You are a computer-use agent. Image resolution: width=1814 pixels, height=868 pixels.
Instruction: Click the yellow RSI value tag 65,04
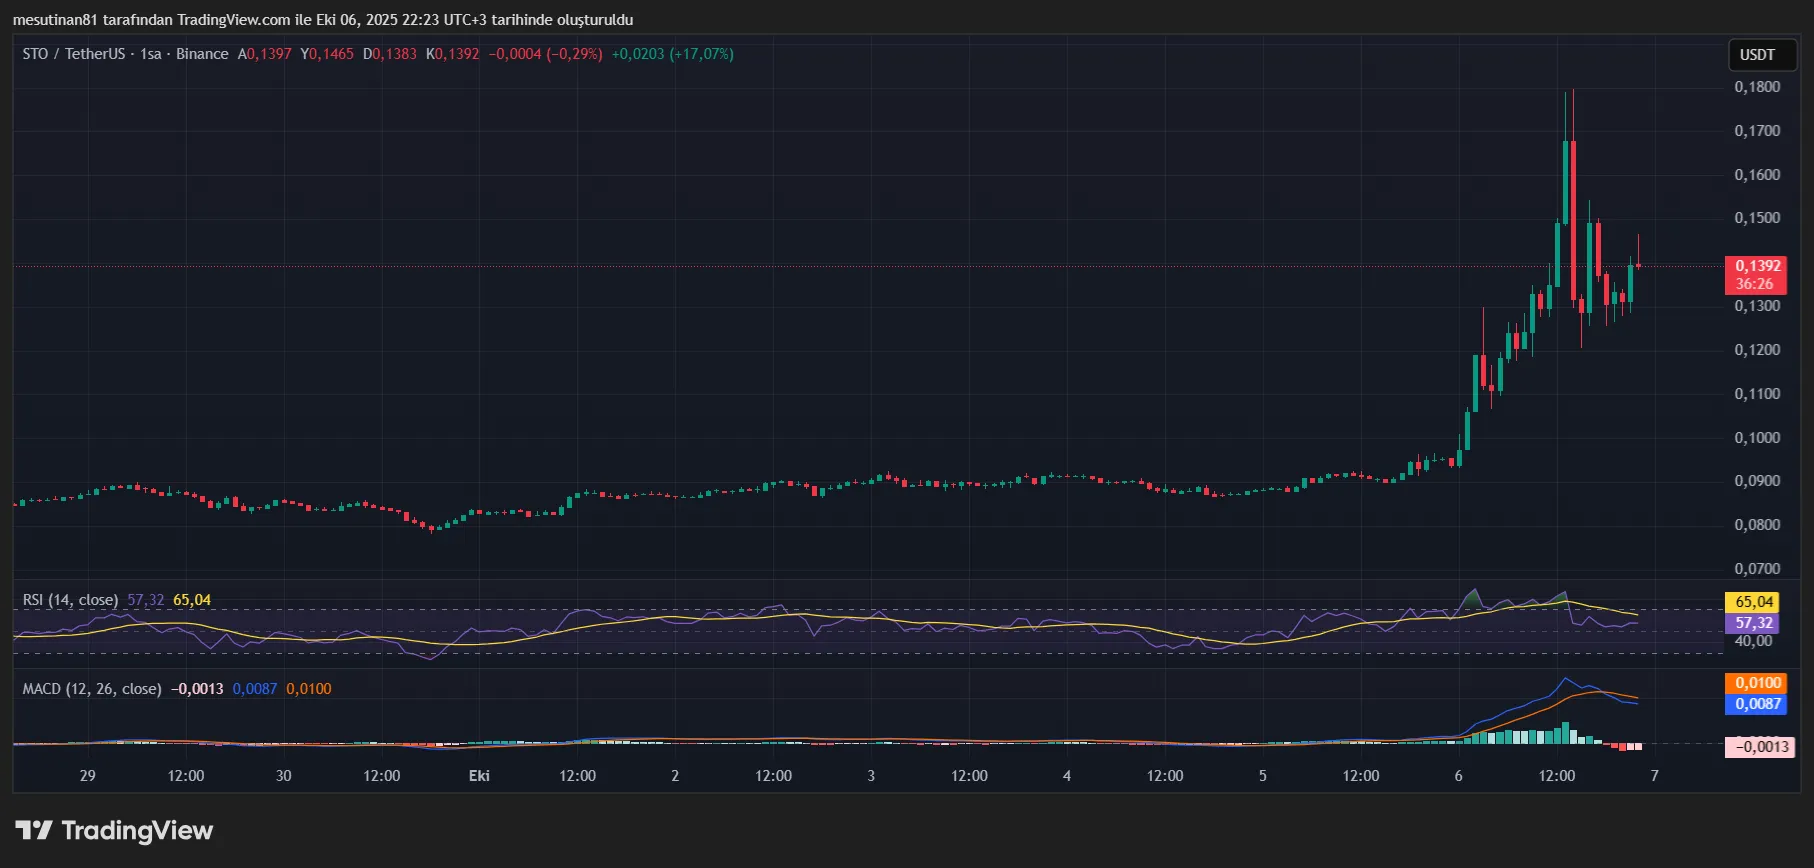[x=1754, y=602]
